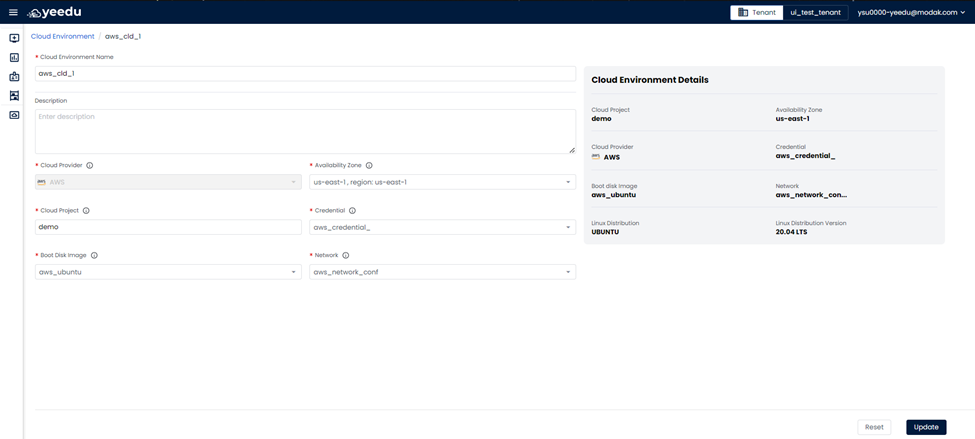Open the ID badge sidebar icon
The height and width of the screenshot is (439, 975).
[x=14, y=76]
